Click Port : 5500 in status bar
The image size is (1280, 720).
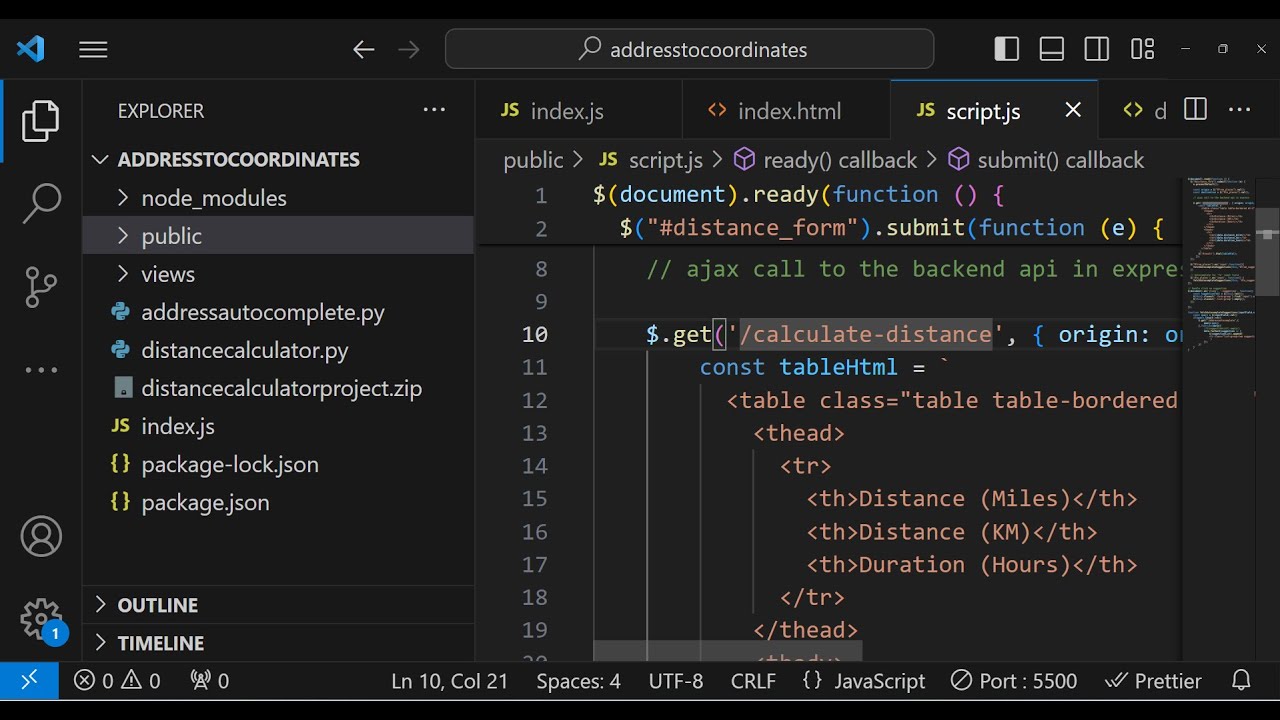1014,681
